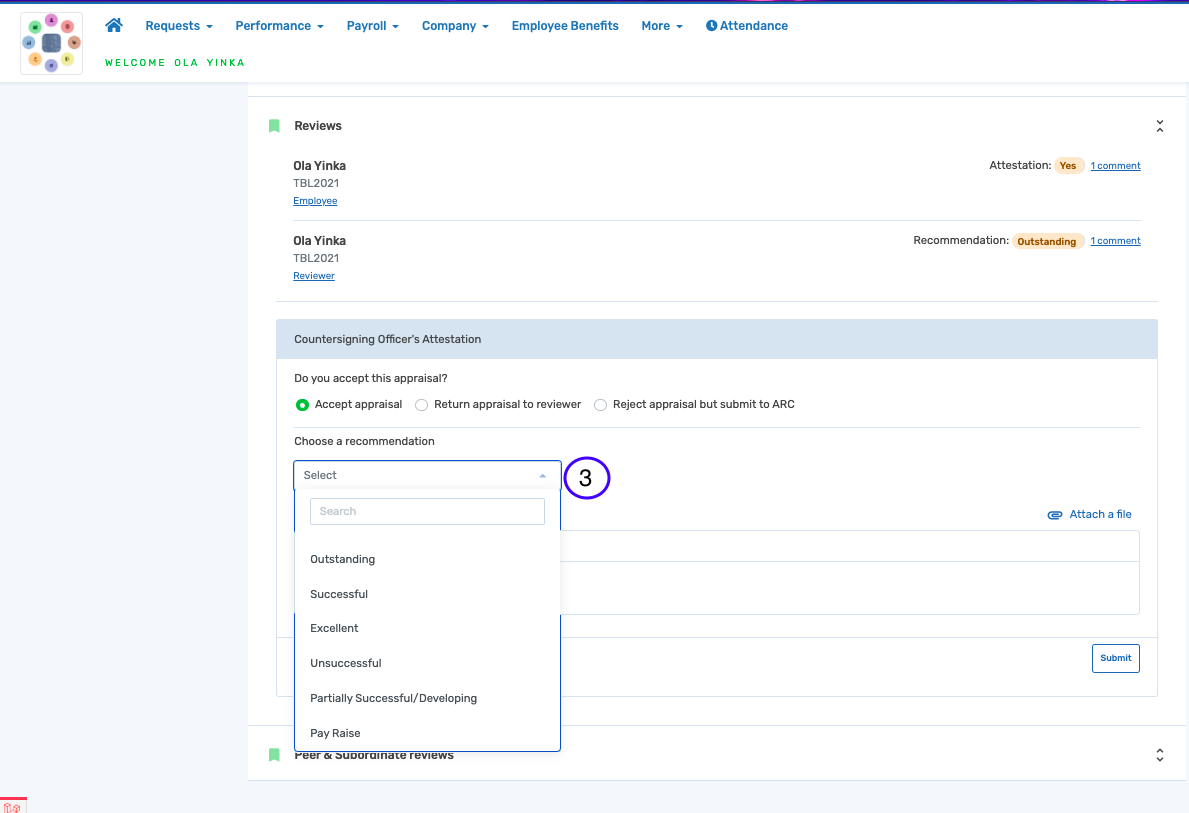Image resolution: width=1189 pixels, height=813 pixels.
Task: Expand the Peer & Subordinate reviews section
Action: (1159, 755)
